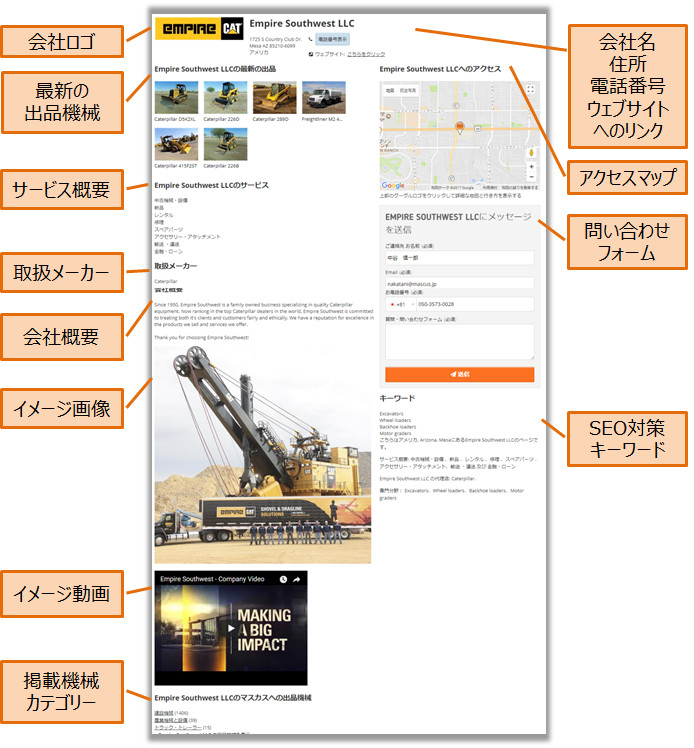Image resolution: width=694 pixels, height=748 pixels.
Task: Click the phone number input field
Action: click(475, 304)
